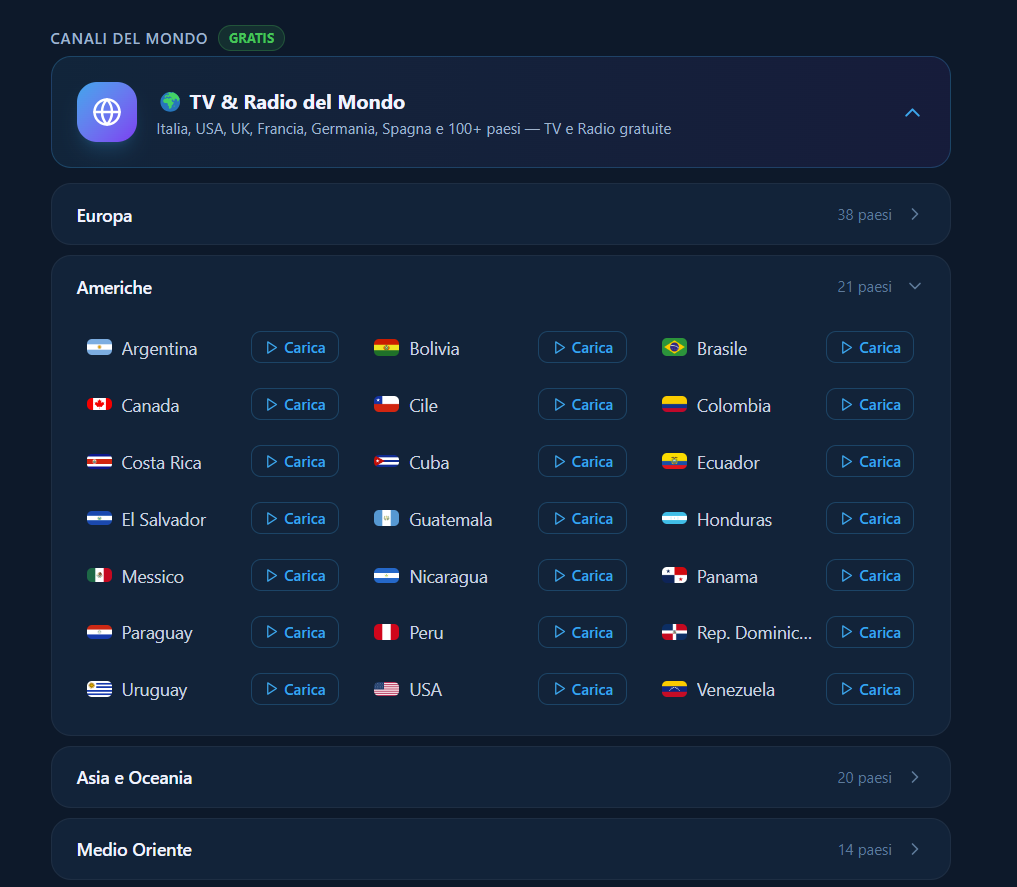Load Canada channels with Carica
The image size is (1017, 887).
click(295, 405)
